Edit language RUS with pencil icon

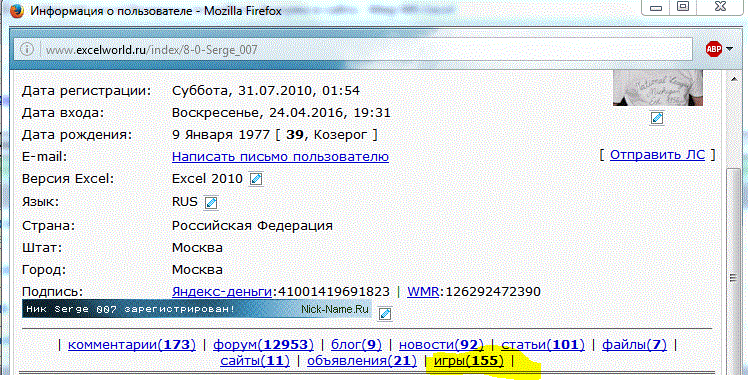tap(211, 202)
